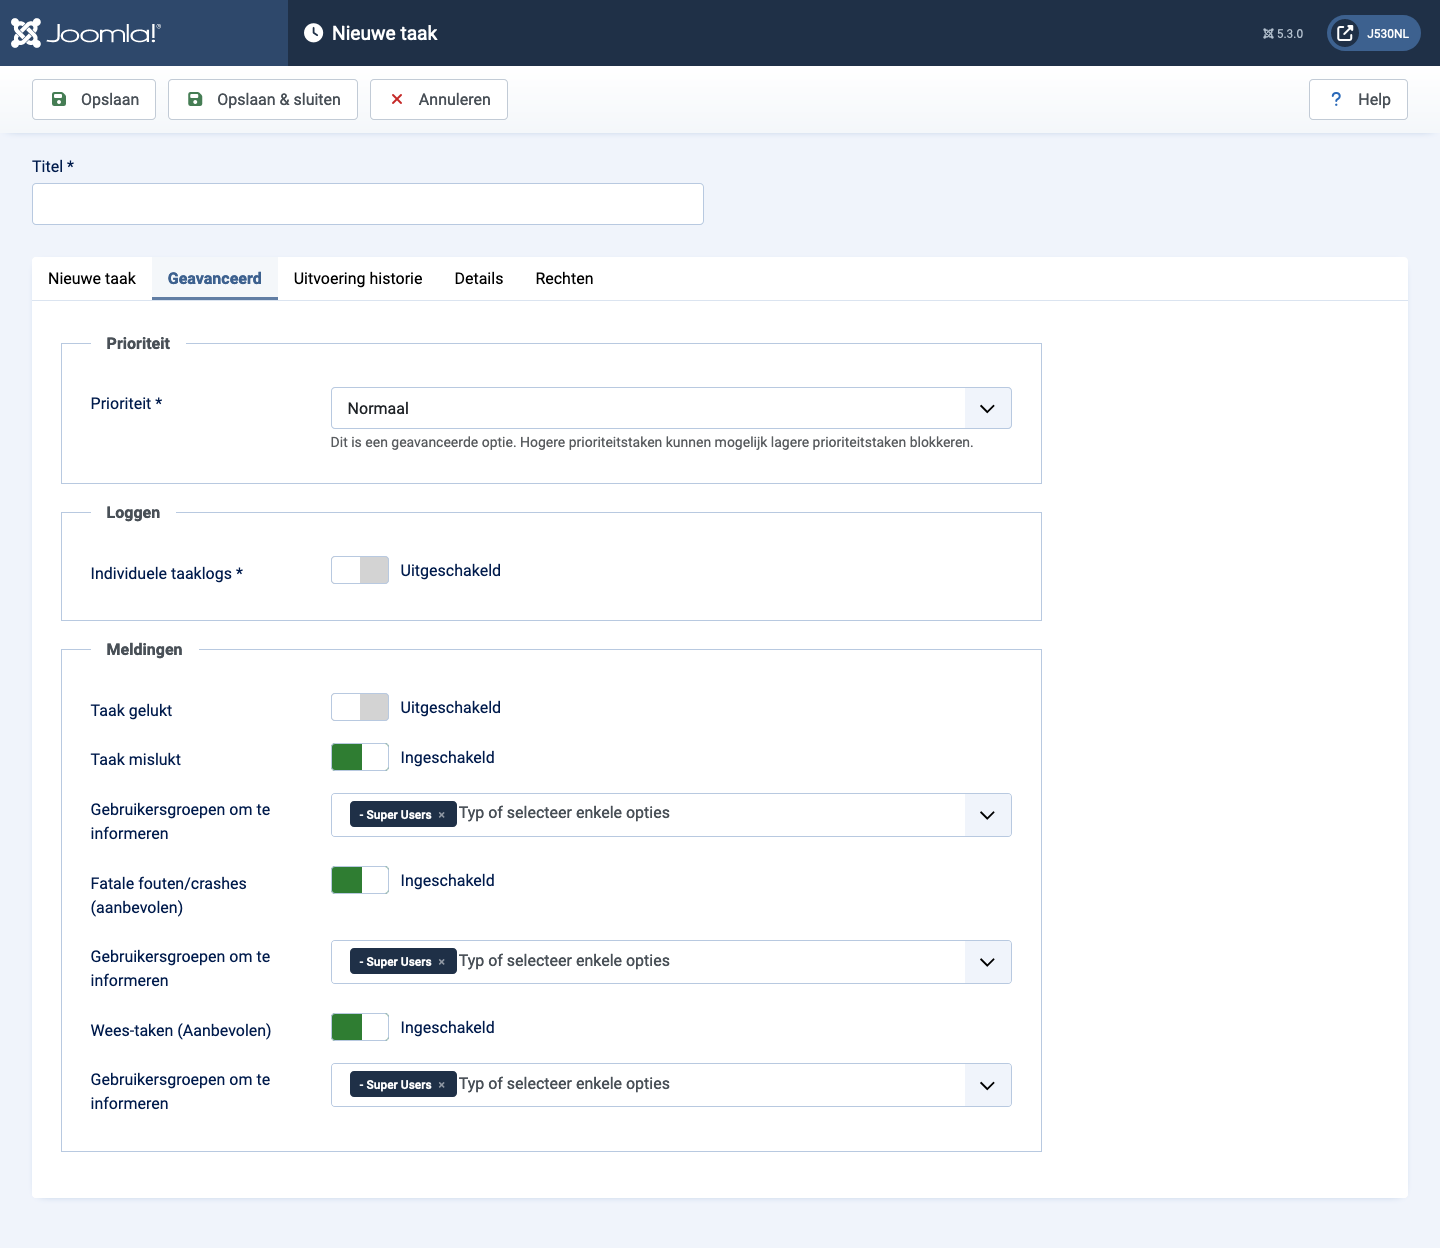Click the Prioriteit hint text about geavanceerde optie

click(x=652, y=442)
